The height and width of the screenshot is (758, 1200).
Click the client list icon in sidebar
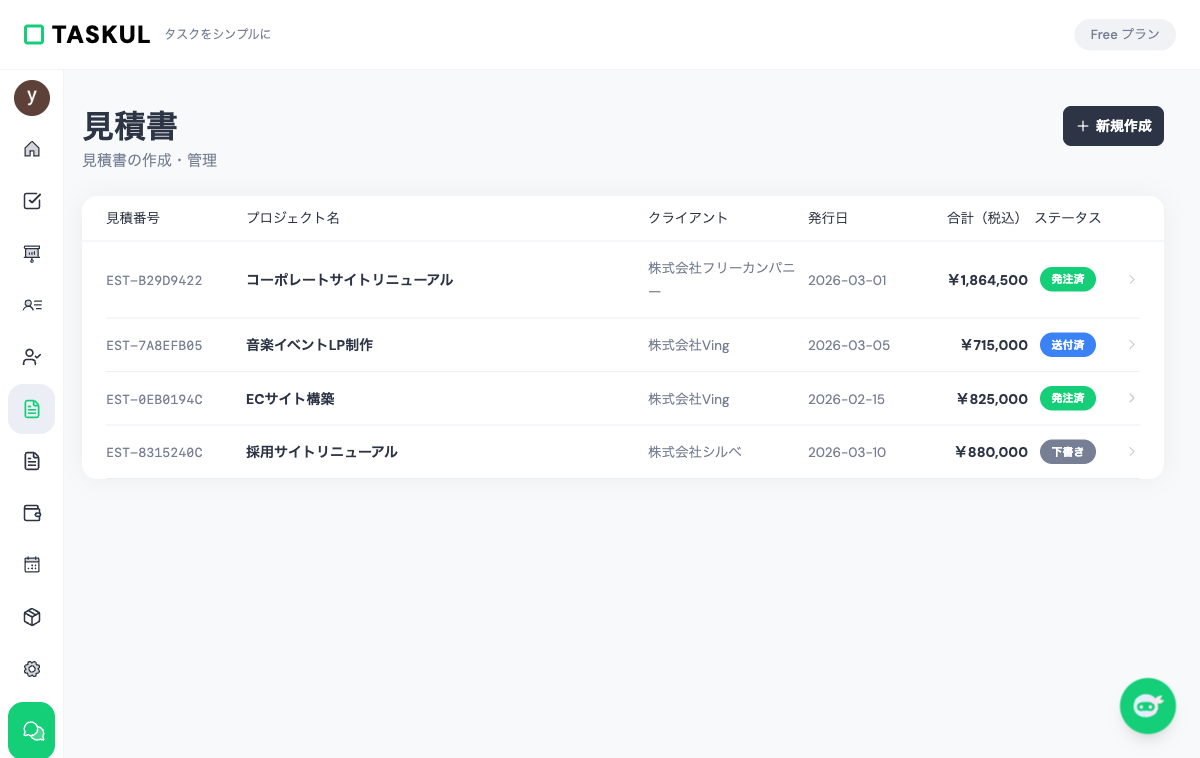[x=32, y=305]
